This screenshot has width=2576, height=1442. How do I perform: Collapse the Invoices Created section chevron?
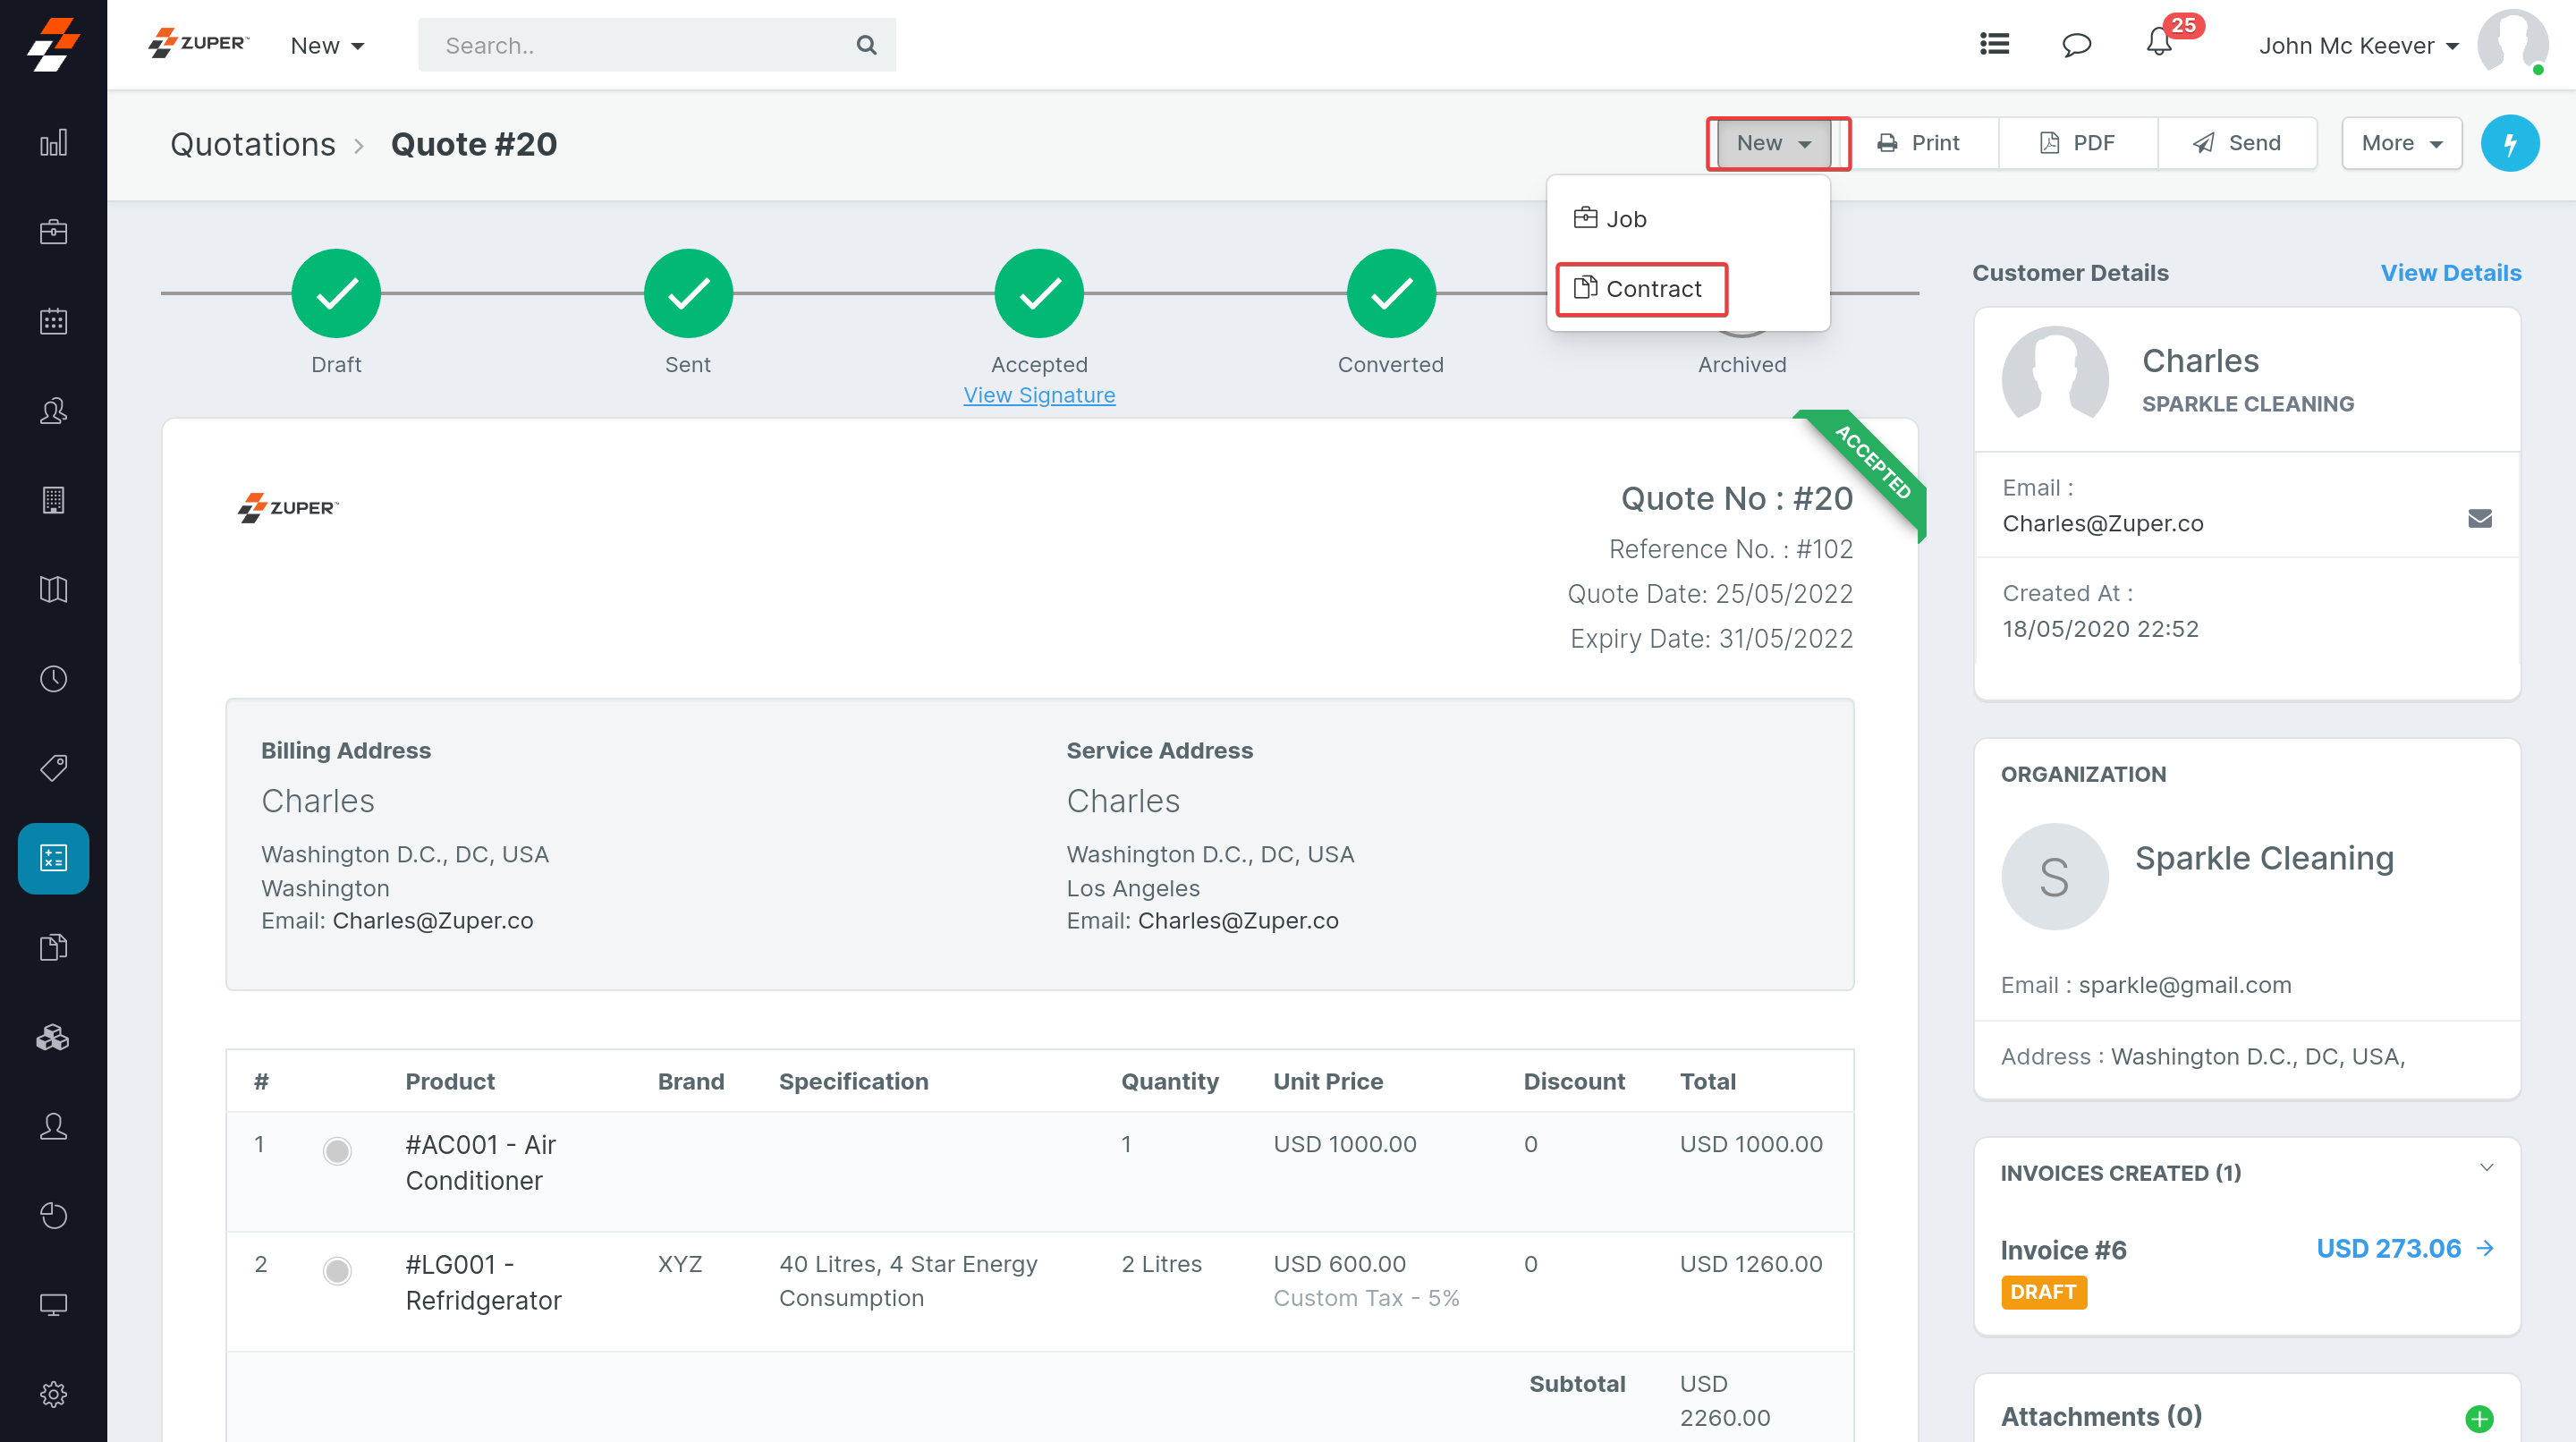click(2486, 1167)
